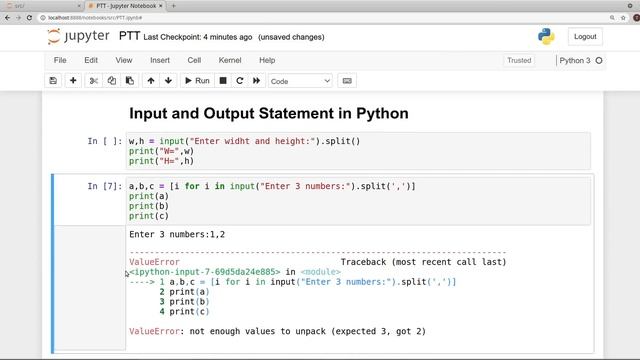The width and height of the screenshot is (640, 360).
Task: Click the (unsaved changes) status text
Action: tap(291, 37)
